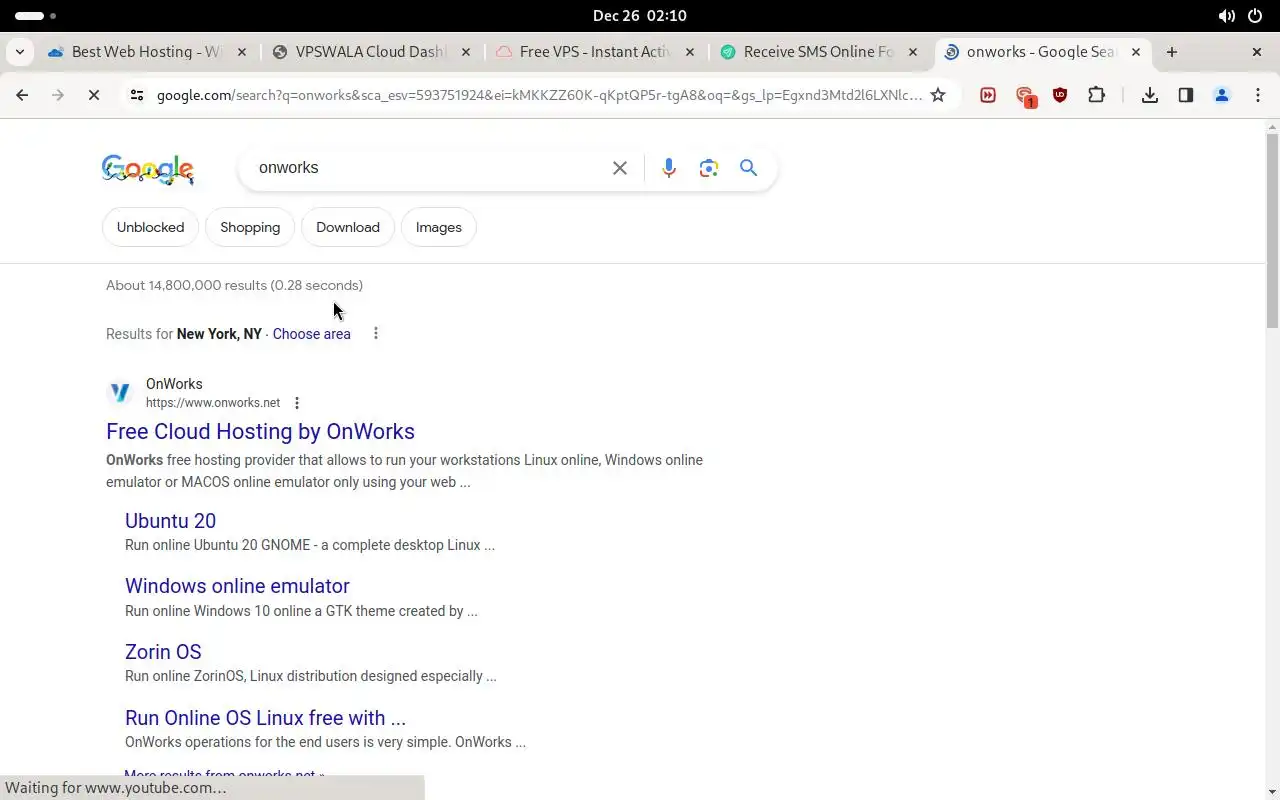Select the Download filter chip
This screenshot has height=800, width=1280.
pos(348,227)
